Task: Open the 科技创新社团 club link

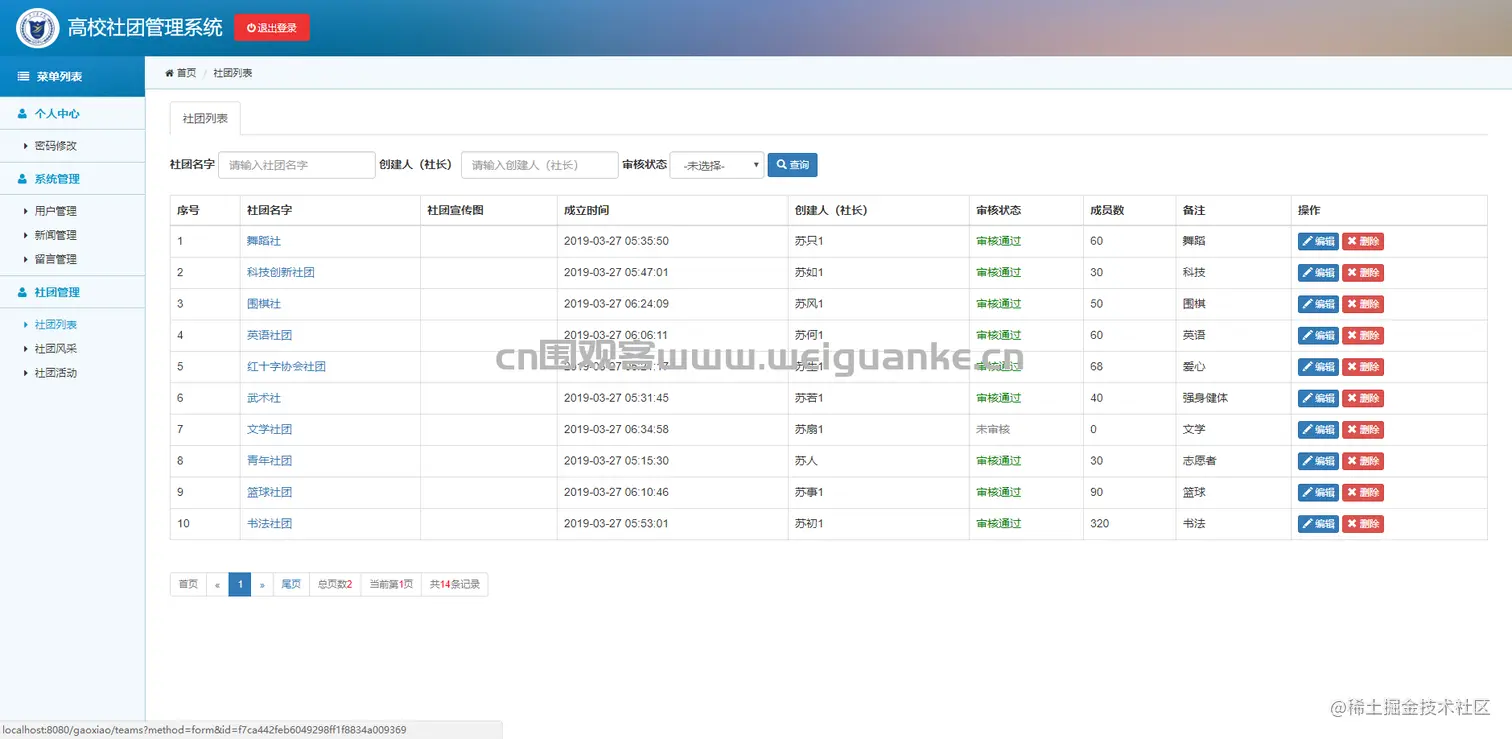Action: (281, 272)
